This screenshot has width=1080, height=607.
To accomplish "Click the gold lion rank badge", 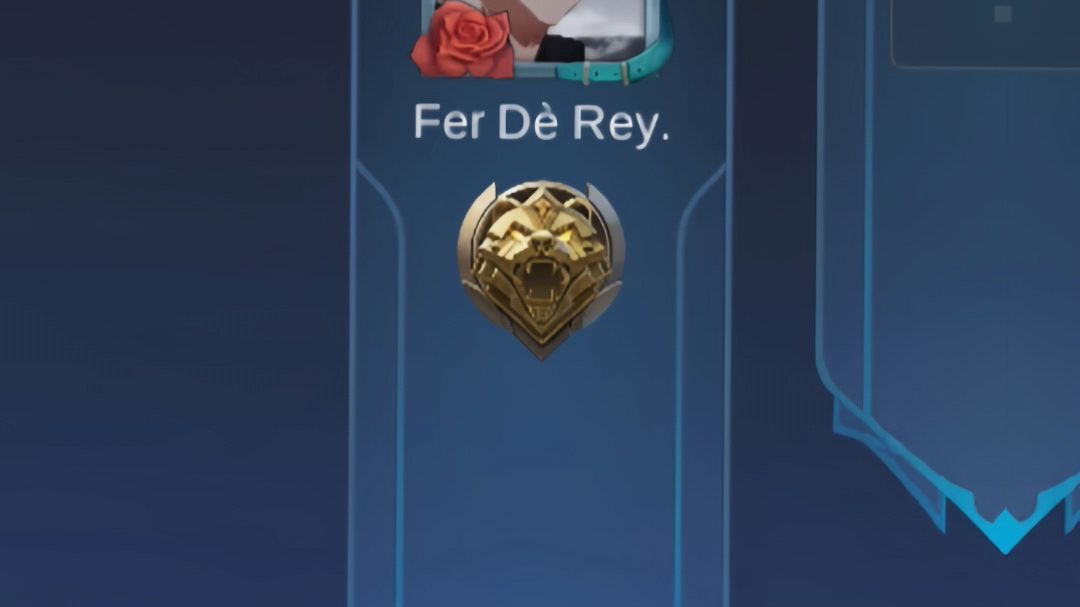I will [541, 269].
